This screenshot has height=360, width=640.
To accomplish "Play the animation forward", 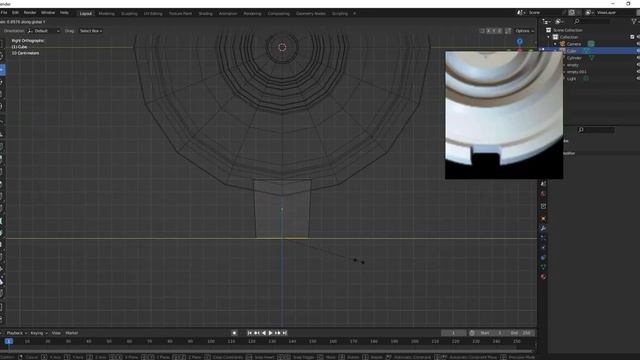I will 271,333.
